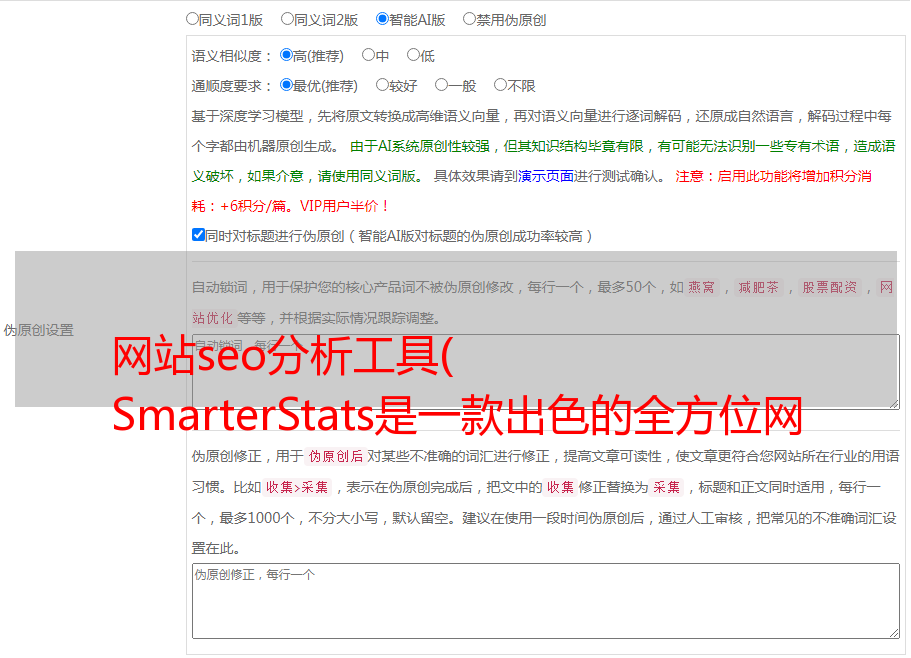
Task: Set 通顺度要求 to 较好
Action: 382,85
